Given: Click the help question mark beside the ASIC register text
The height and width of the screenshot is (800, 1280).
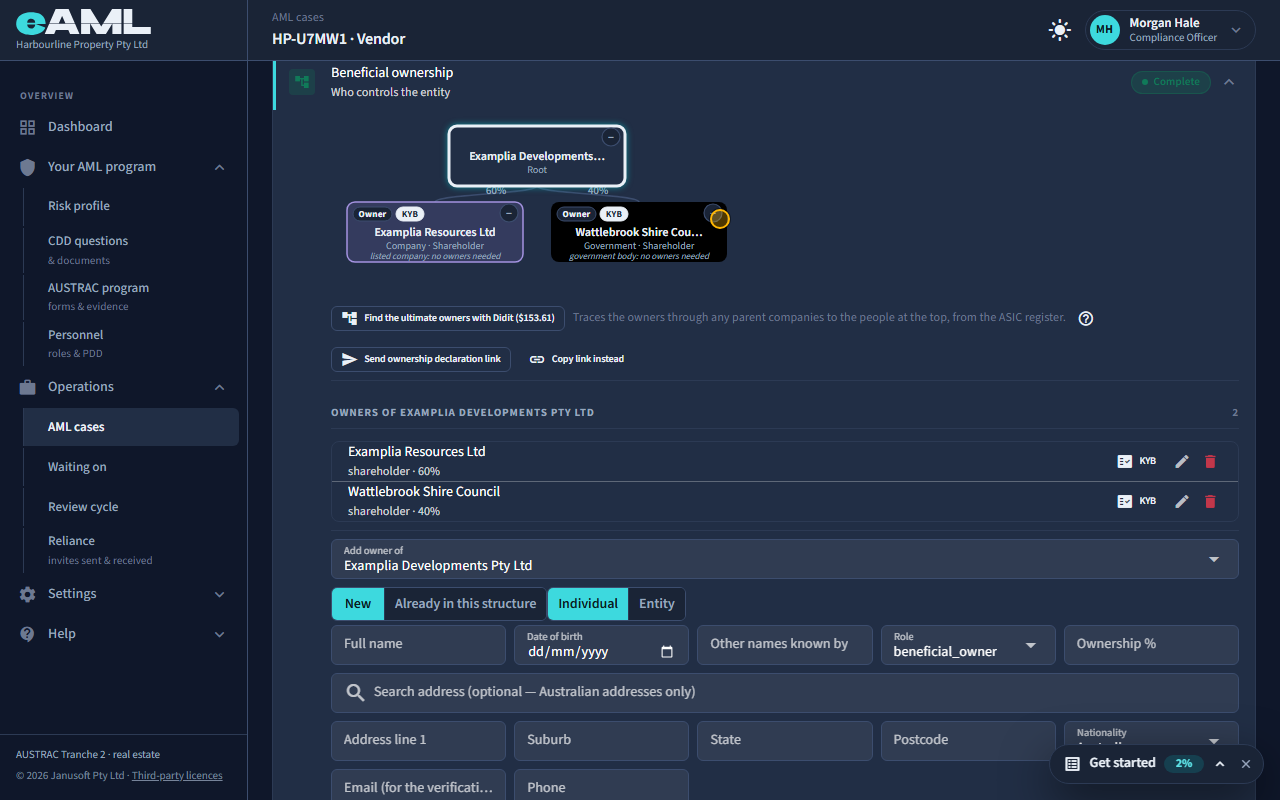Looking at the screenshot, I should (1086, 318).
